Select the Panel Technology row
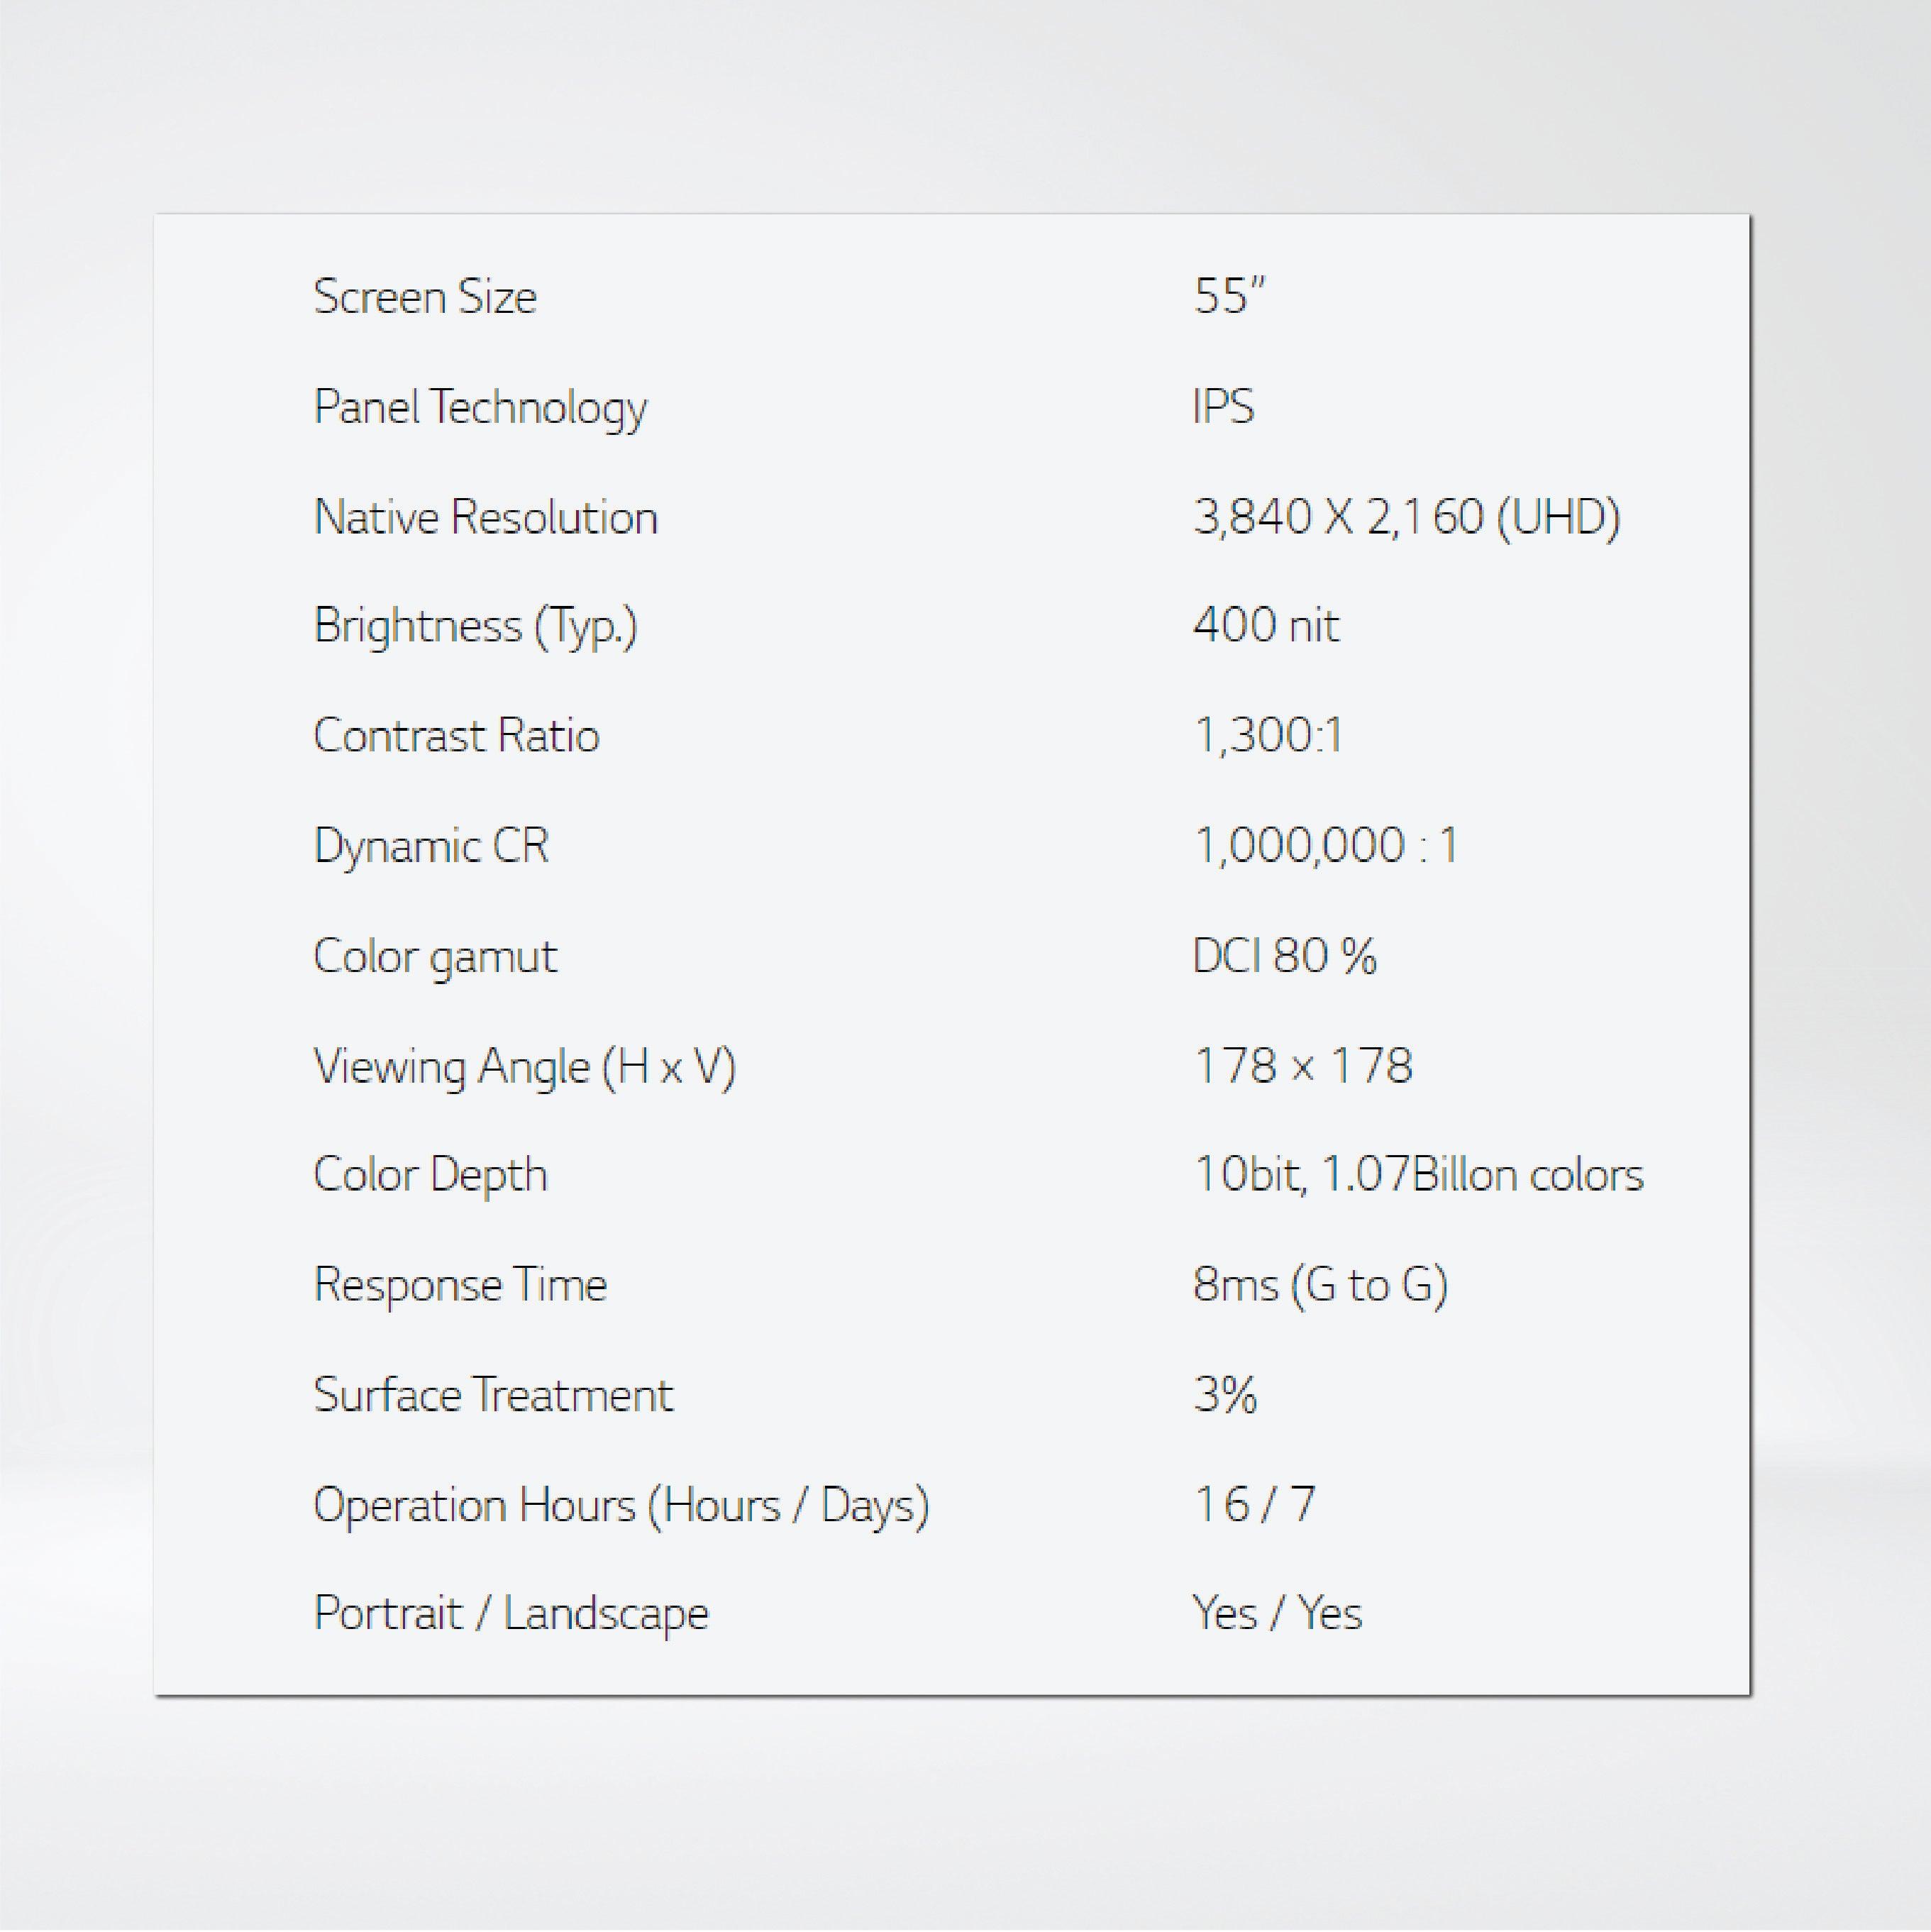The image size is (1931, 1932). pyautogui.click(x=480, y=407)
